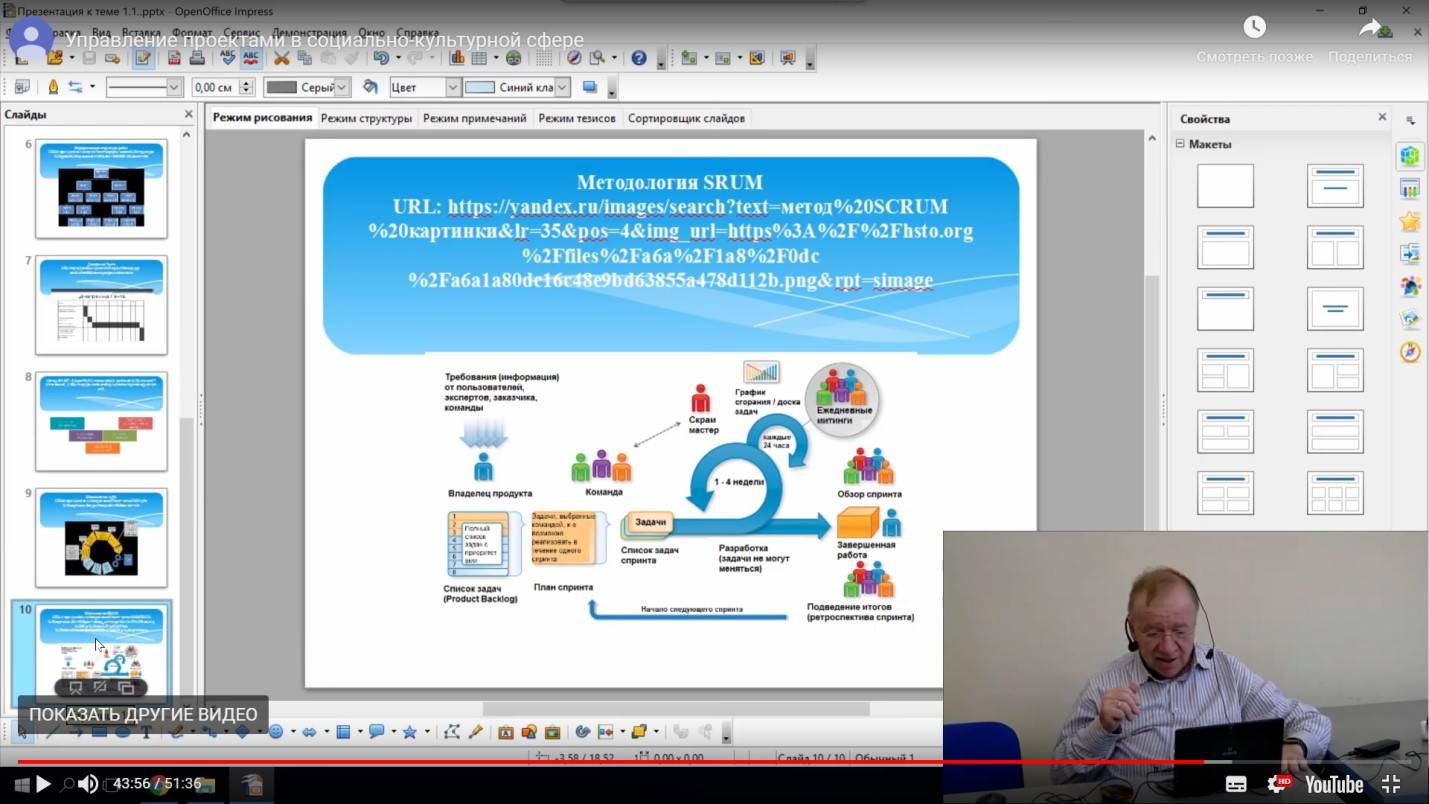Image resolution: width=1429 pixels, height=804 pixels.
Task: Toggle the shadow button in line toolbar
Action: click(x=590, y=88)
